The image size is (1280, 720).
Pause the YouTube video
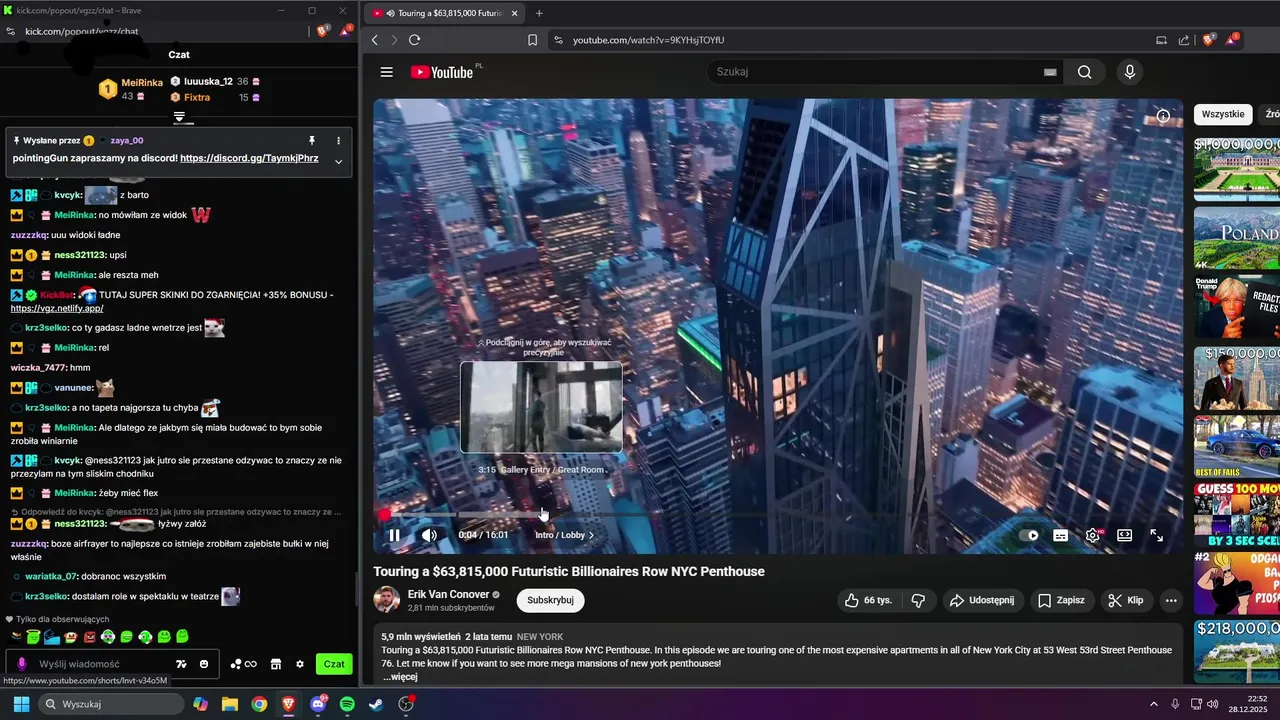tap(394, 535)
